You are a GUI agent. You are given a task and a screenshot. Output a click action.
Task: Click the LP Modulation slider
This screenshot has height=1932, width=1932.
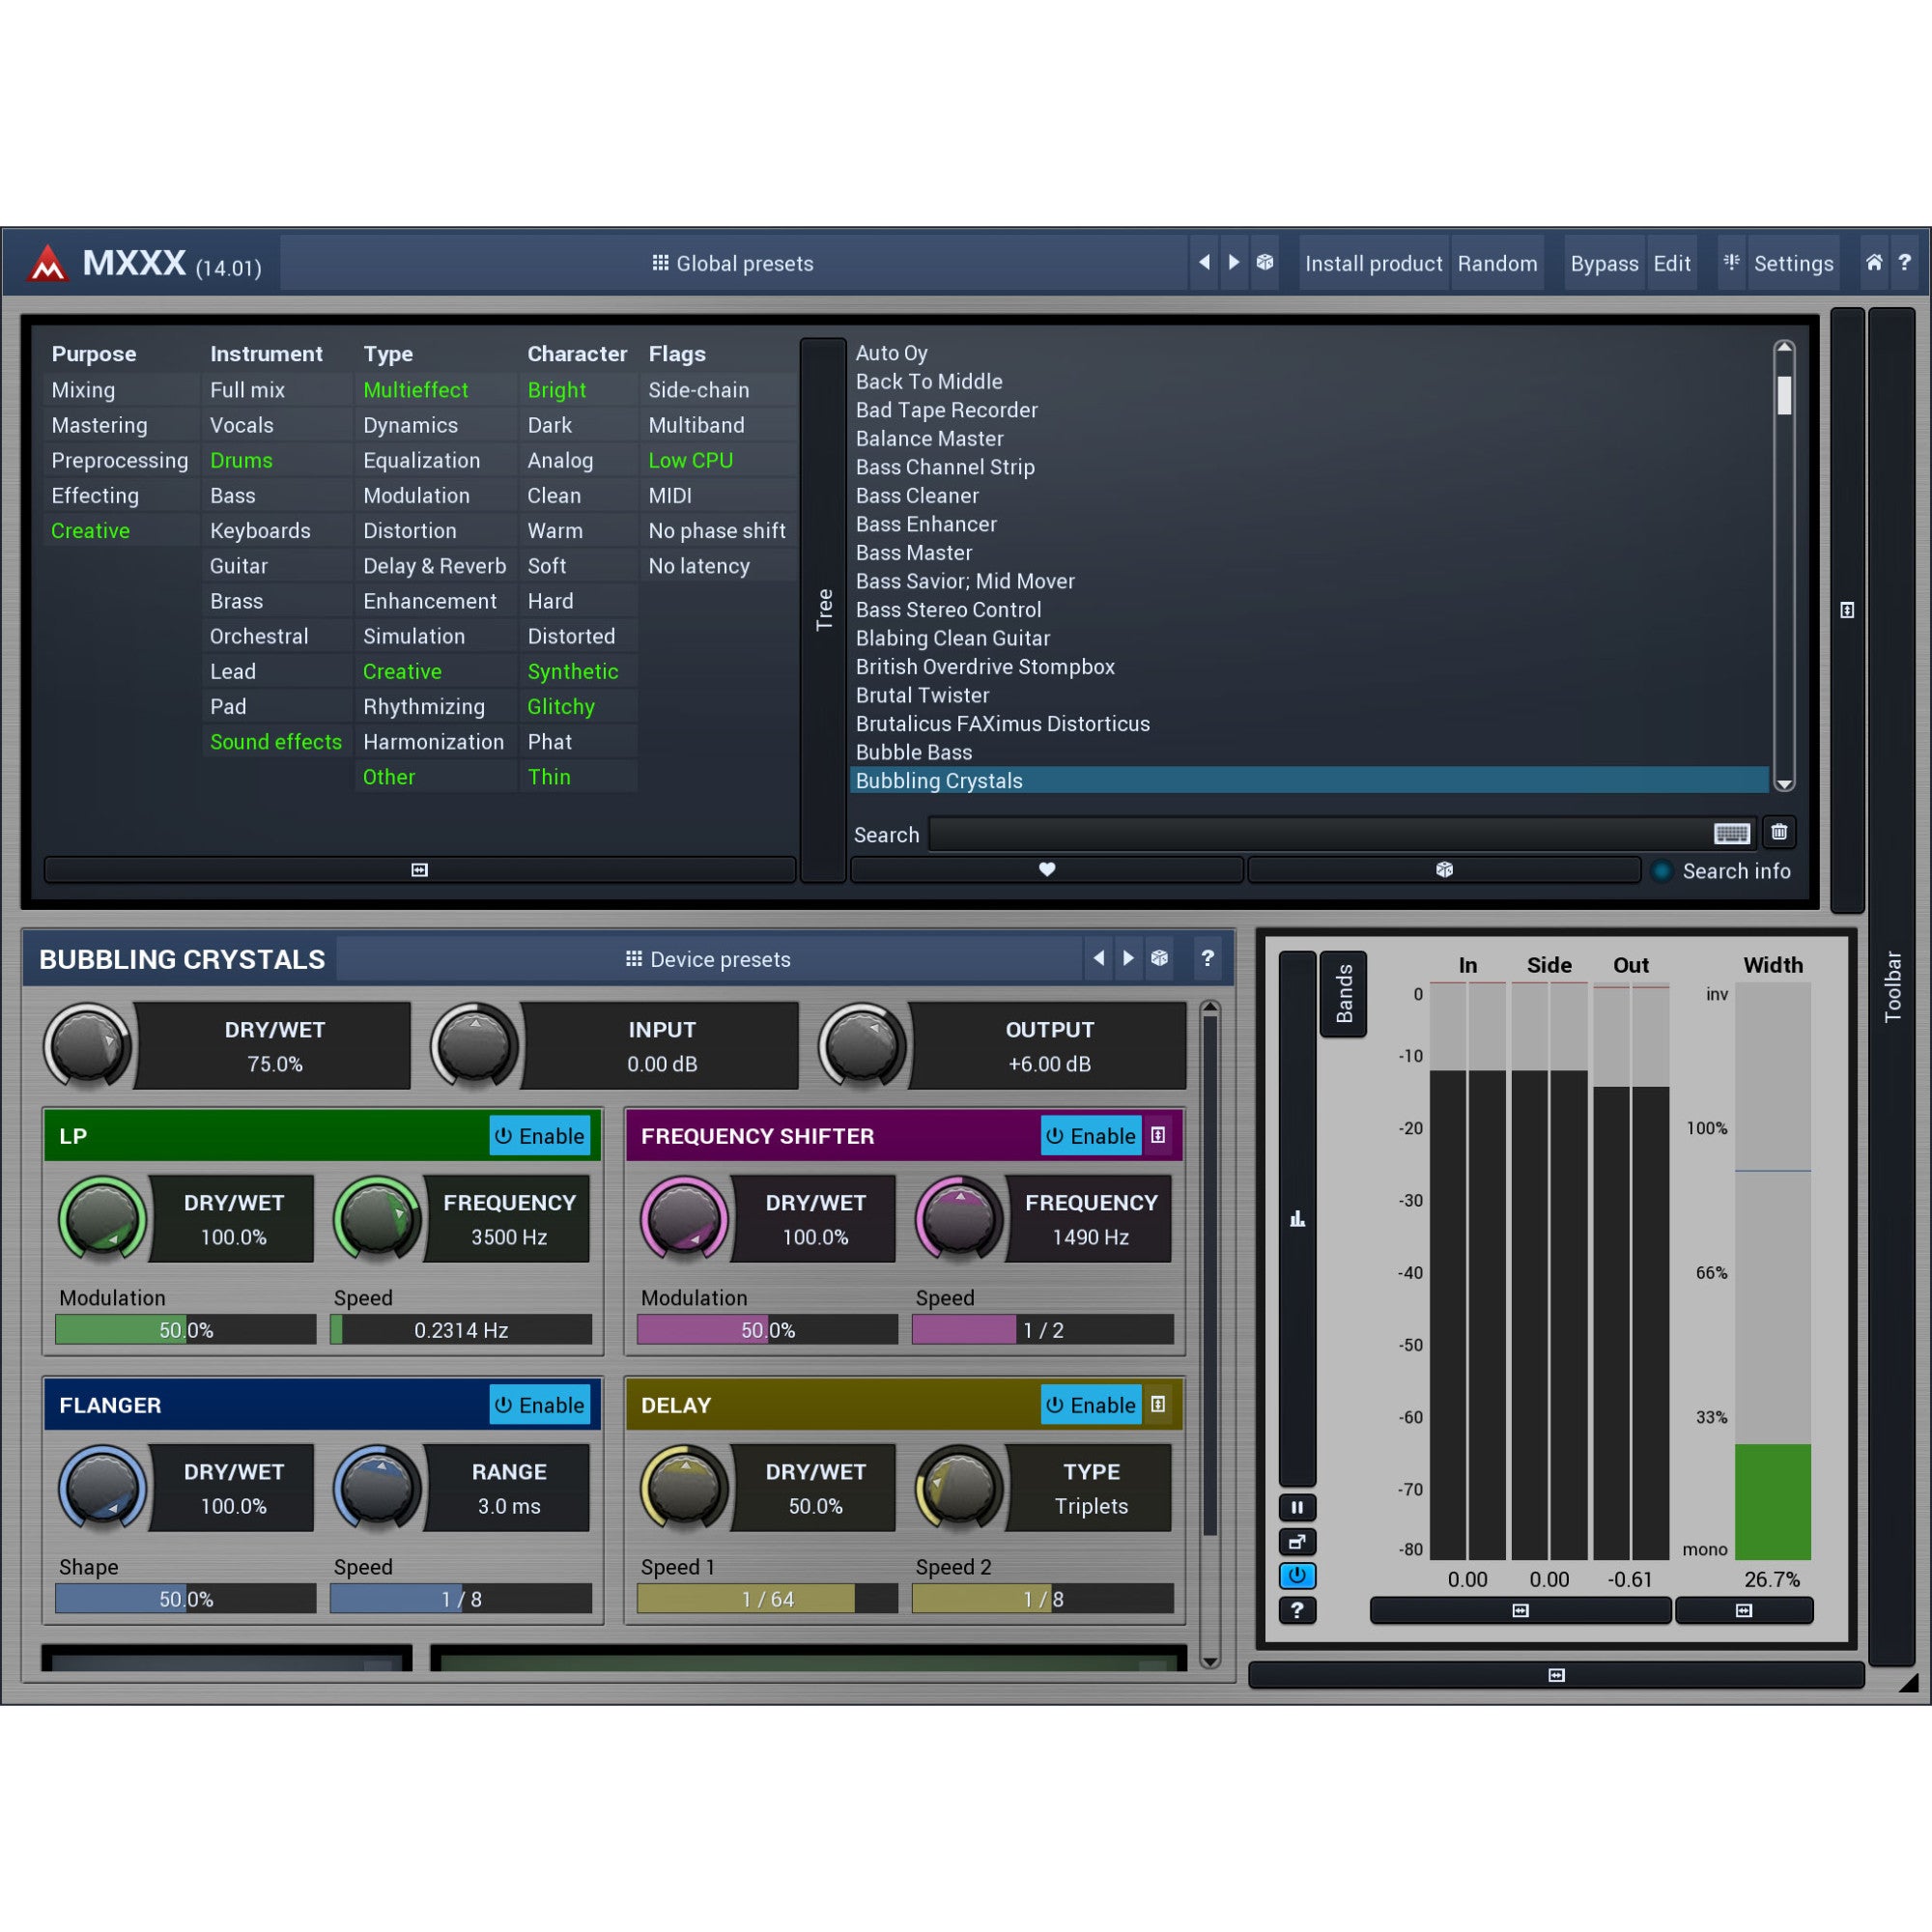186,1330
